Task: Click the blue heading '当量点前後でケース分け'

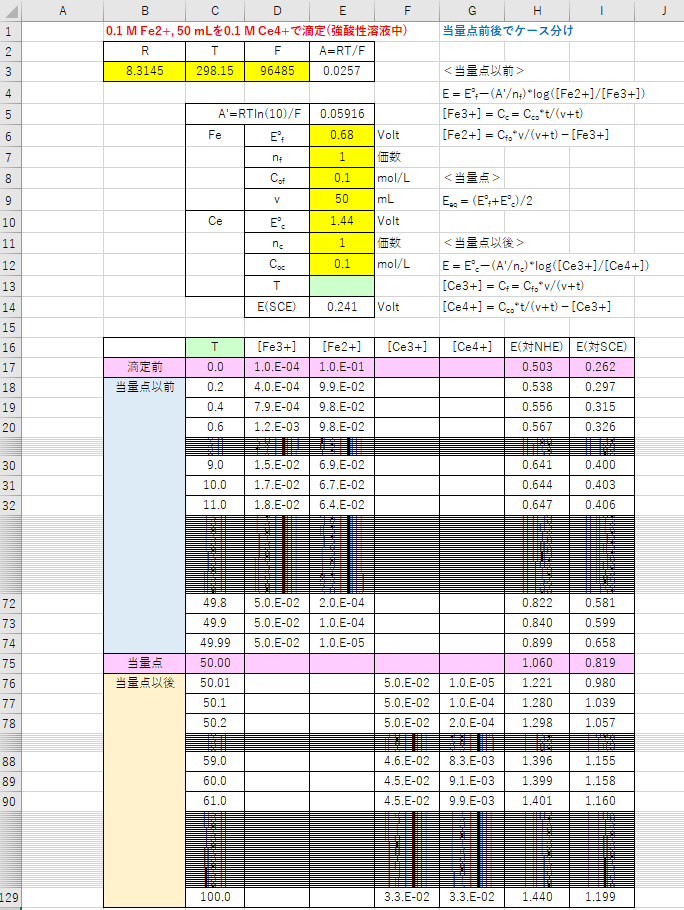Action: (508, 31)
